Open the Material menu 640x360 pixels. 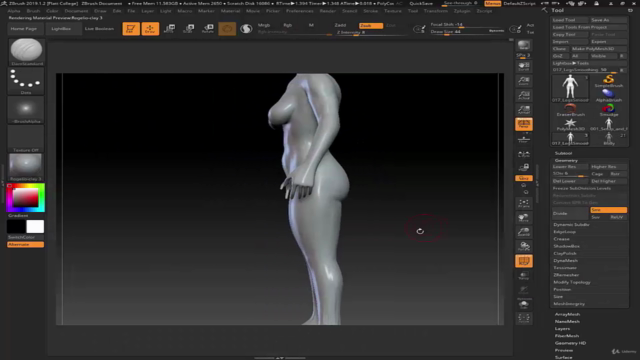pyautogui.click(x=230, y=11)
